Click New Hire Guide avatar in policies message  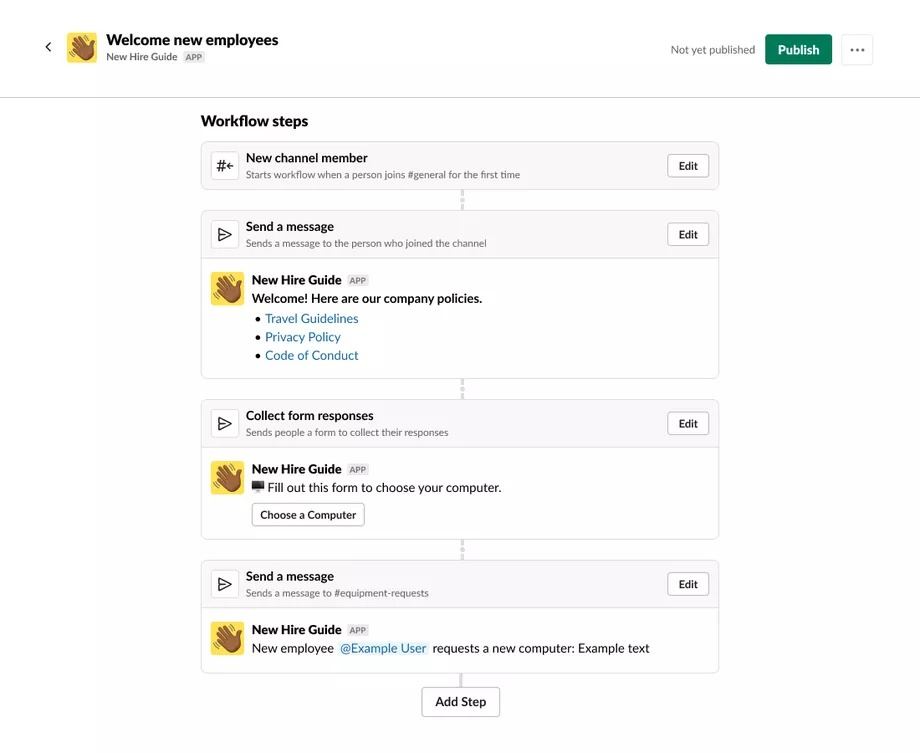pos(228,289)
